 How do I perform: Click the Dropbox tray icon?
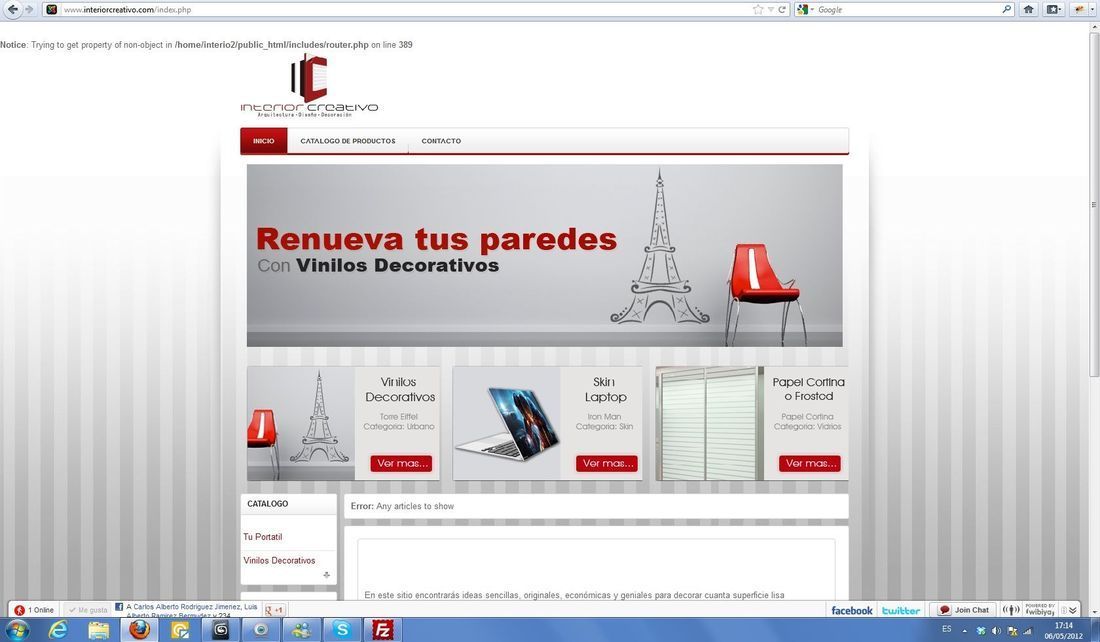click(981, 631)
